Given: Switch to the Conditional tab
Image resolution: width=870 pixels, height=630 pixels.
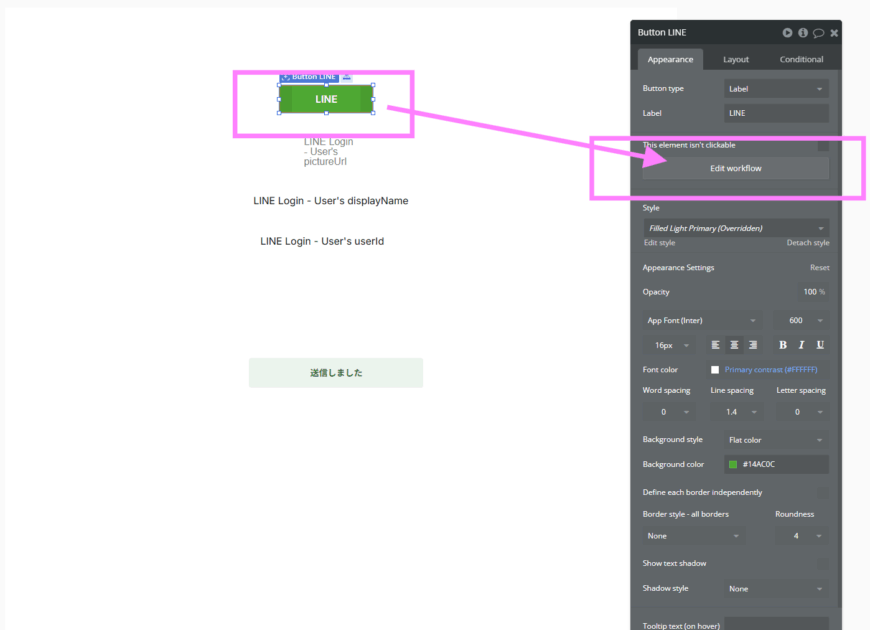Looking at the screenshot, I should [x=801, y=59].
